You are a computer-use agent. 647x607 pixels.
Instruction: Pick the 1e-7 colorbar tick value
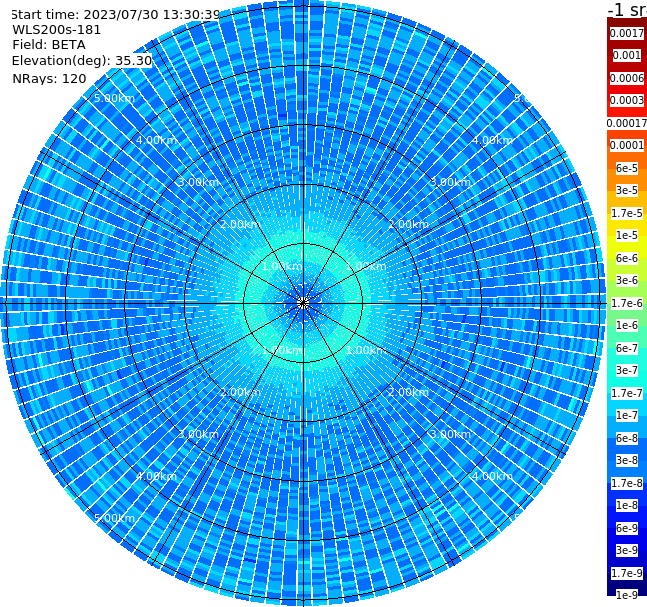pyautogui.click(x=627, y=415)
